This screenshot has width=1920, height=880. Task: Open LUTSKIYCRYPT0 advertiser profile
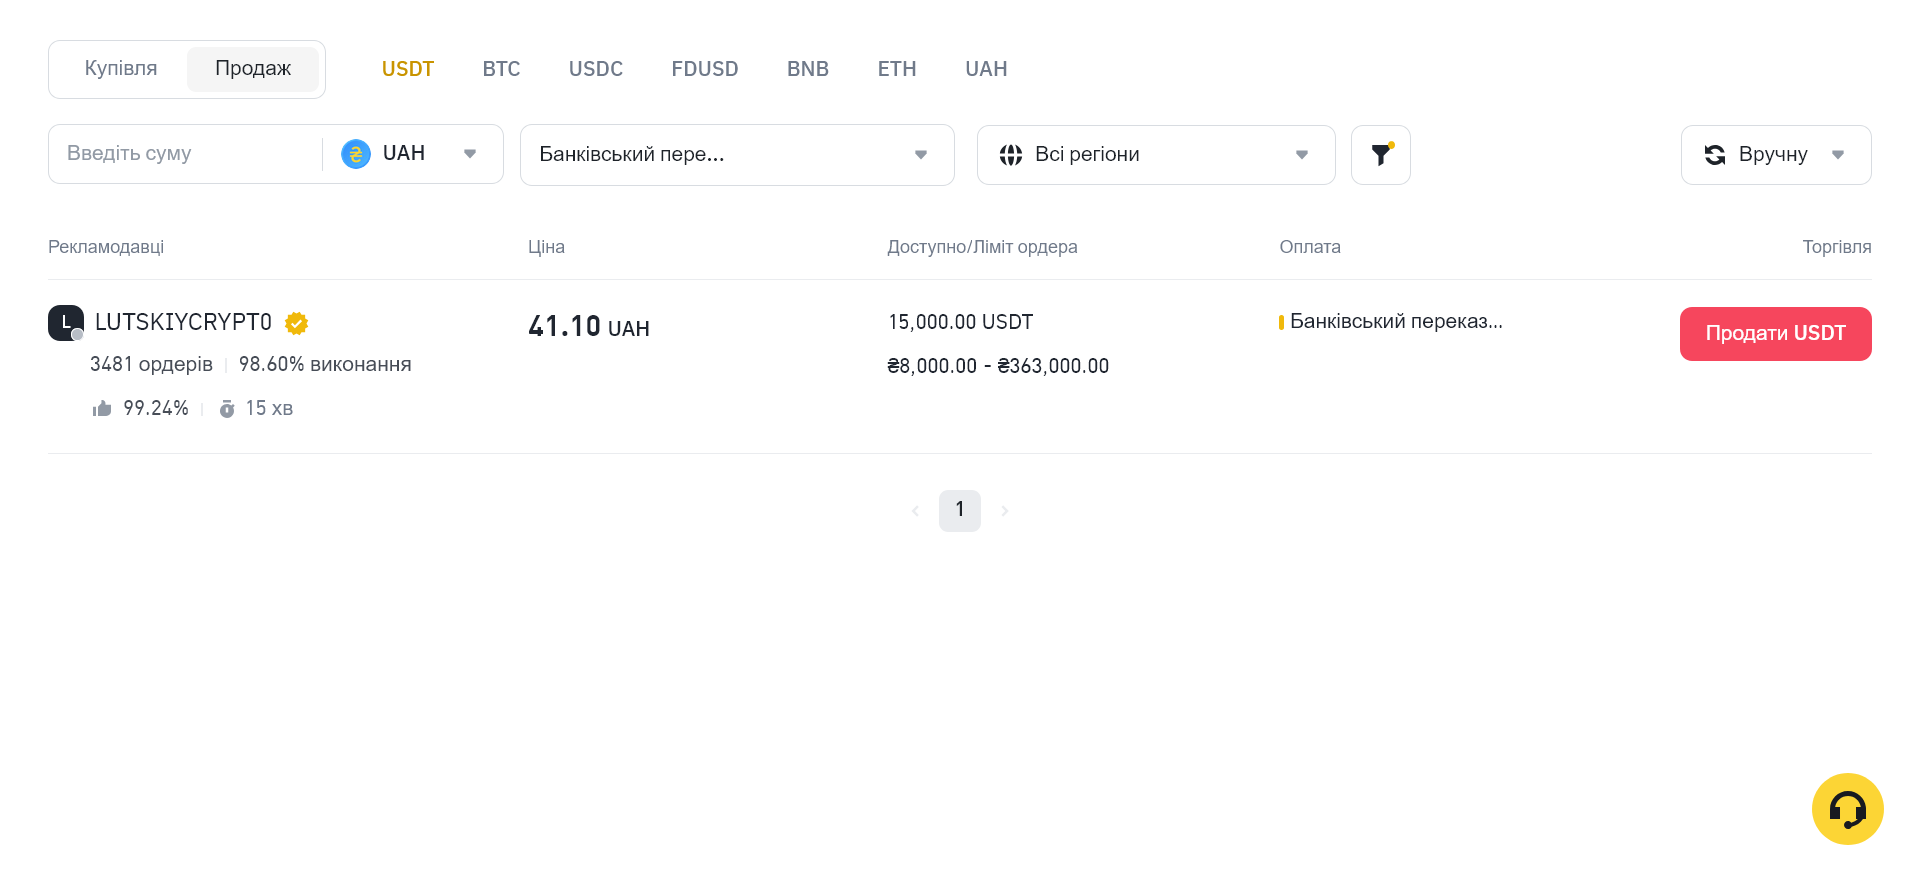(183, 322)
